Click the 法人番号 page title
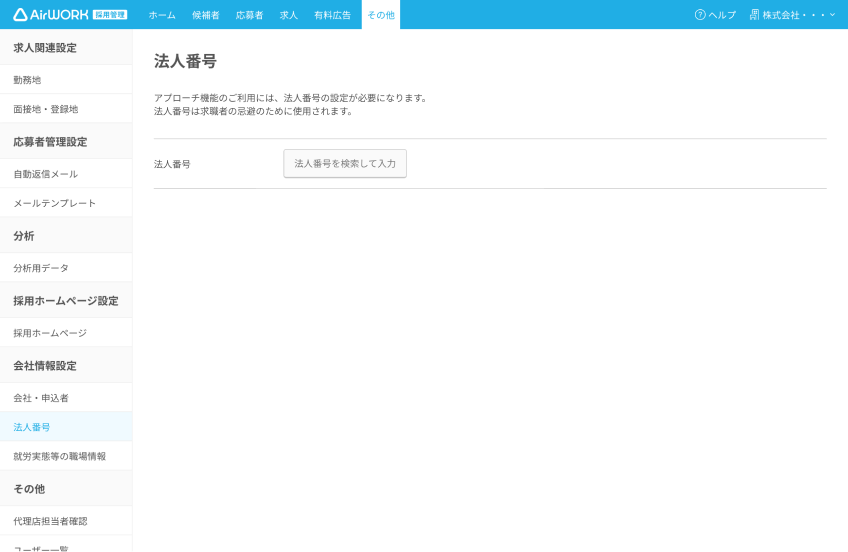Screen dimensions: 848x552 (186, 61)
